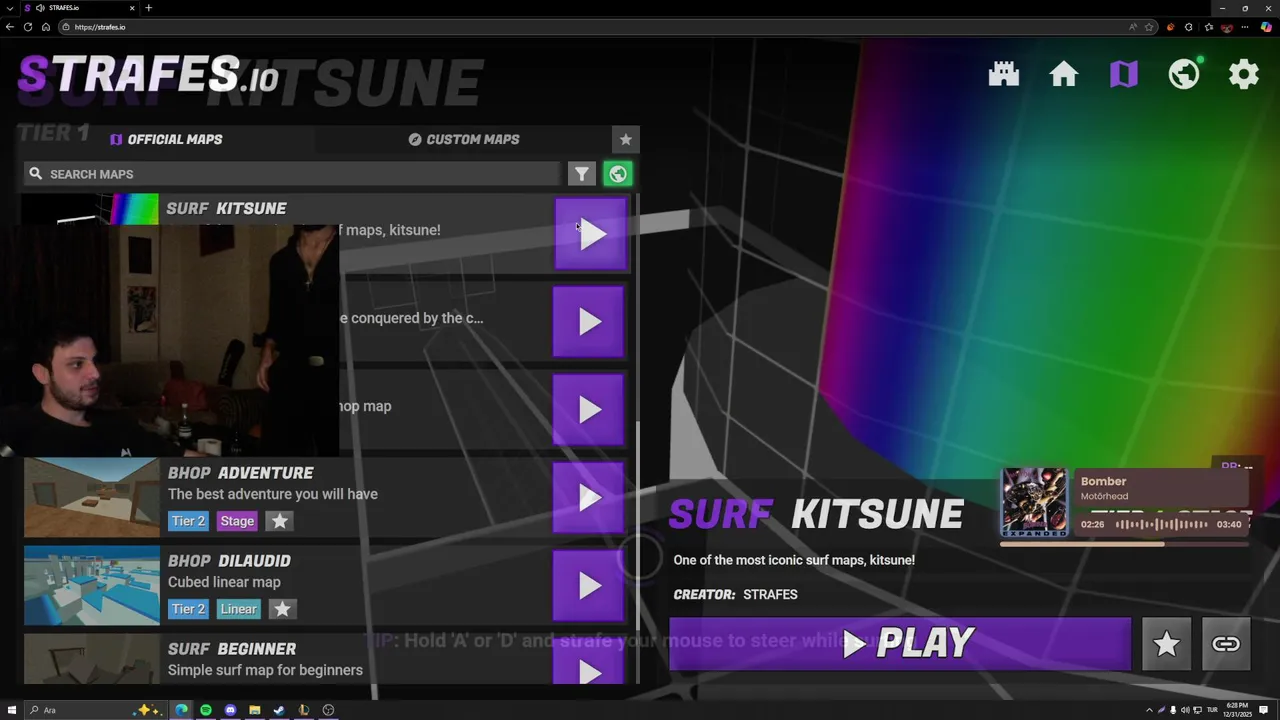Switch to the Custom Maps tab

pyautogui.click(x=464, y=139)
